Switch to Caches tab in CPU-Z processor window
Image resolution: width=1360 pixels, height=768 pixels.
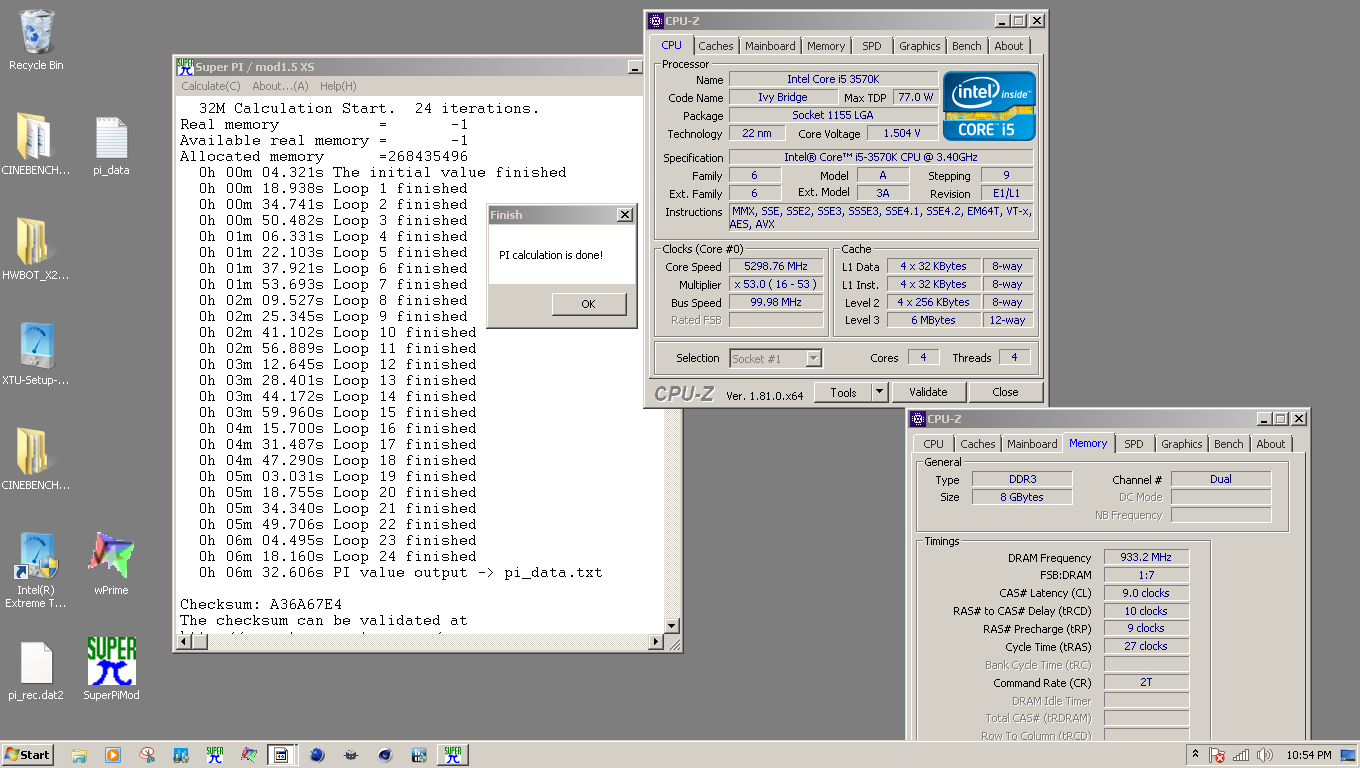pos(716,46)
